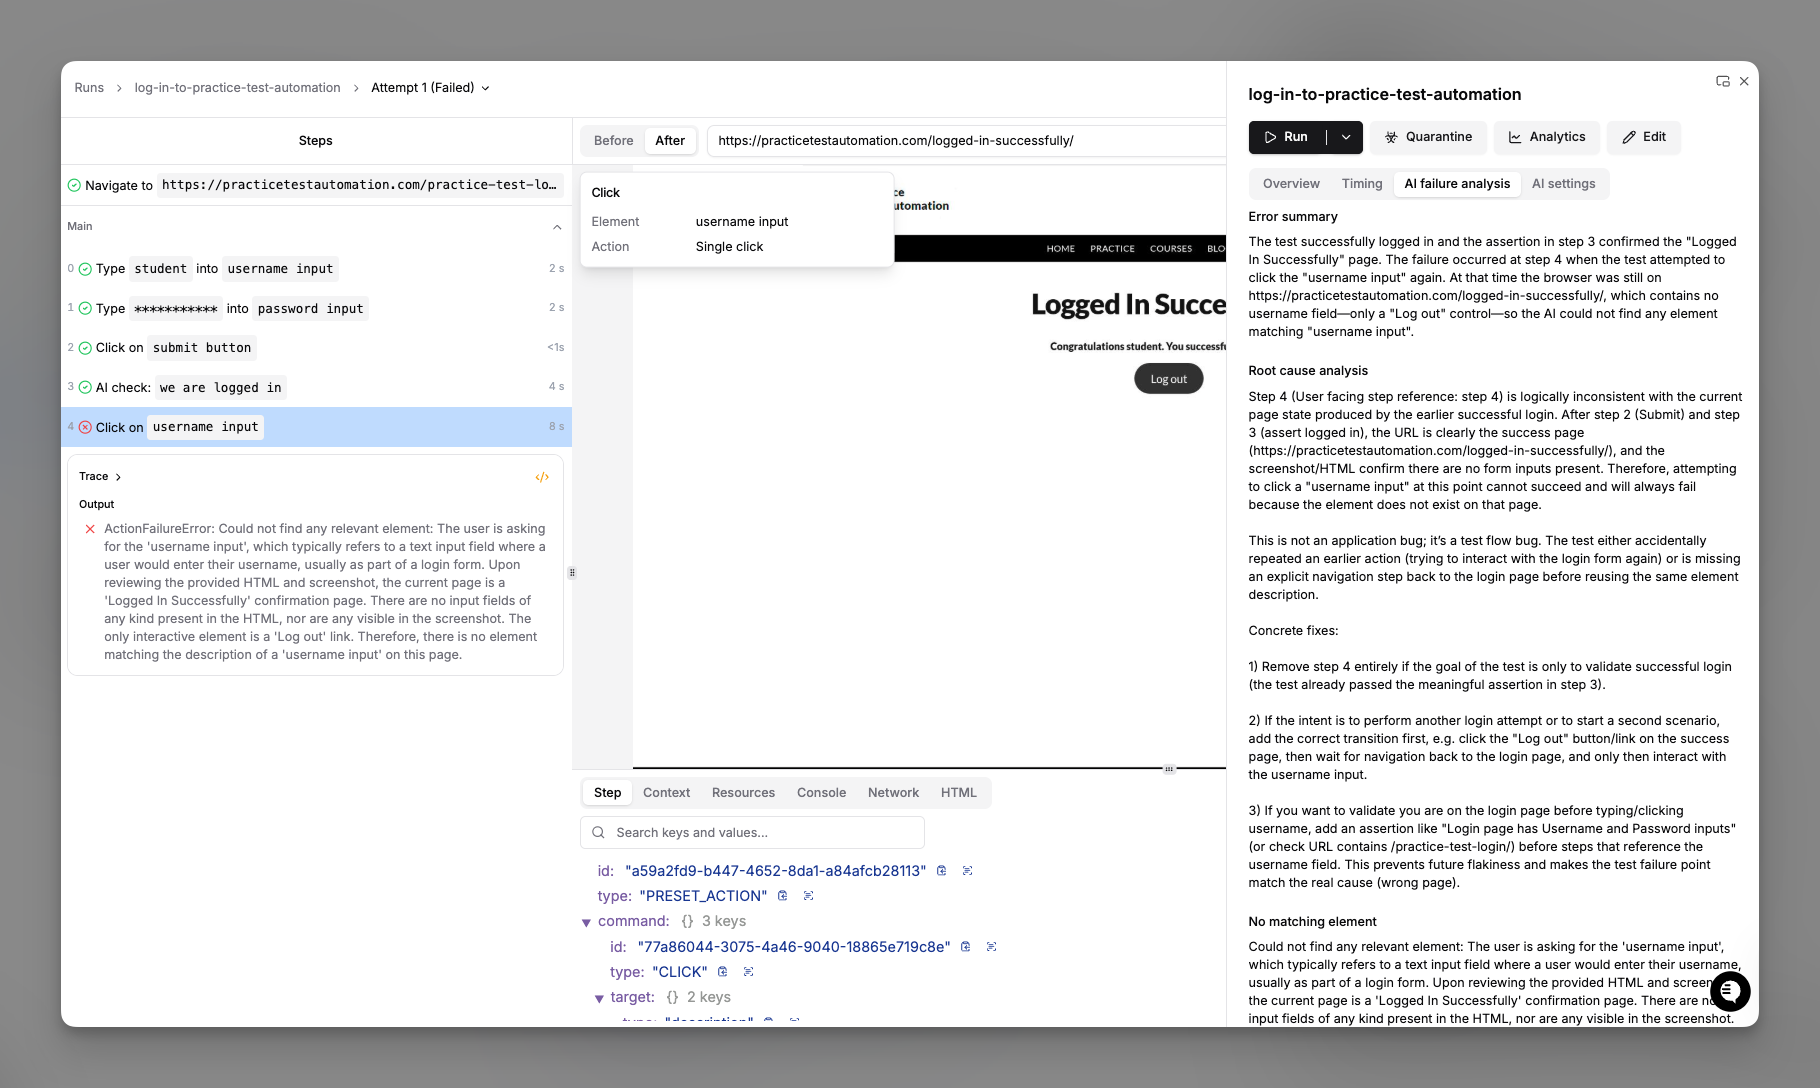Copy the command id value
This screenshot has width=1820, height=1088.
[966, 947]
